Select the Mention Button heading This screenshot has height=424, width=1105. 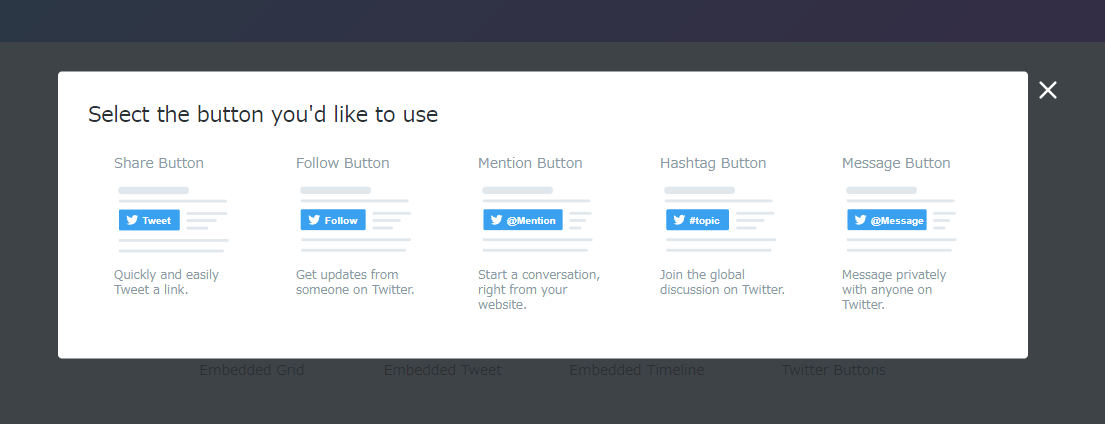tap(530, 163)
